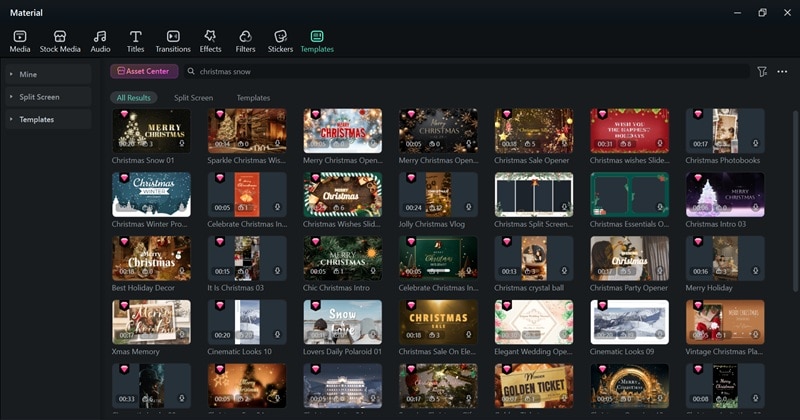800x420 pixels.
Task: Select the Templates tab in toolbar
Action: coord(317,42)
